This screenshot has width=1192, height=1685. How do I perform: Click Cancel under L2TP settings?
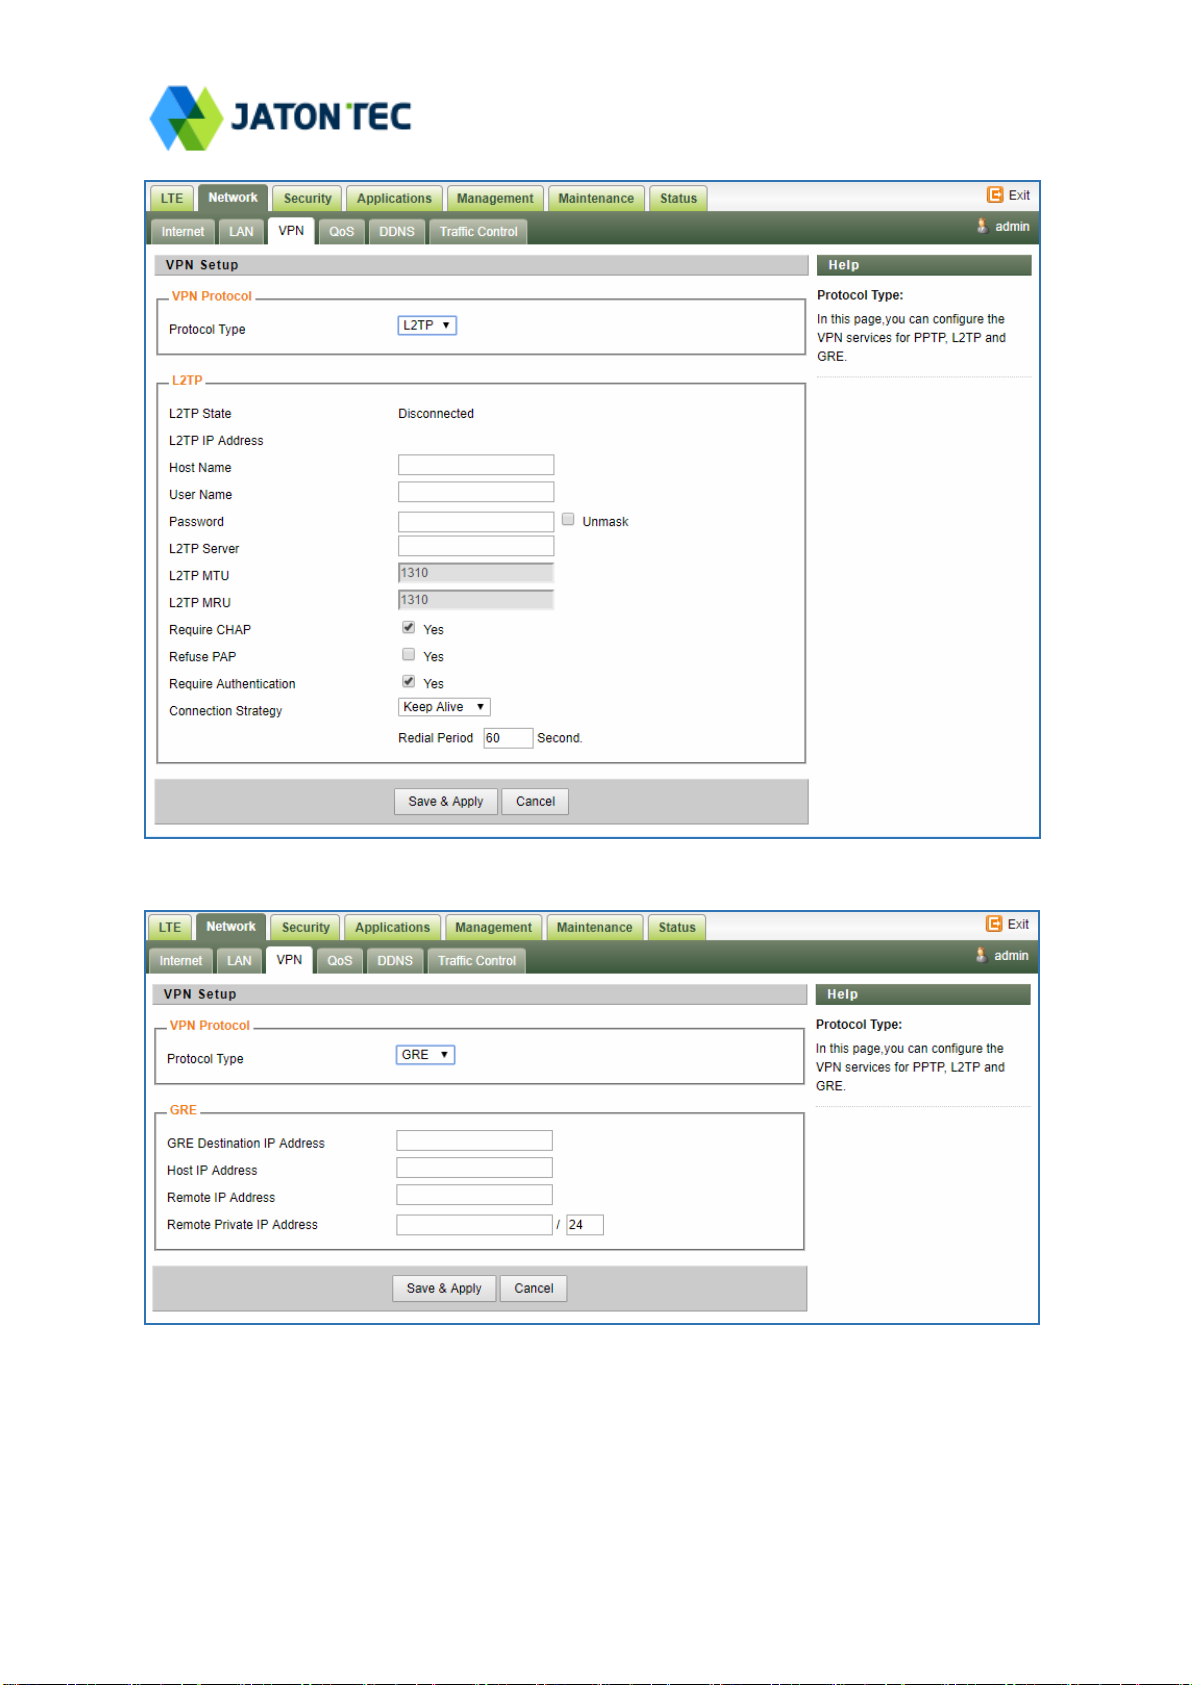535,802
